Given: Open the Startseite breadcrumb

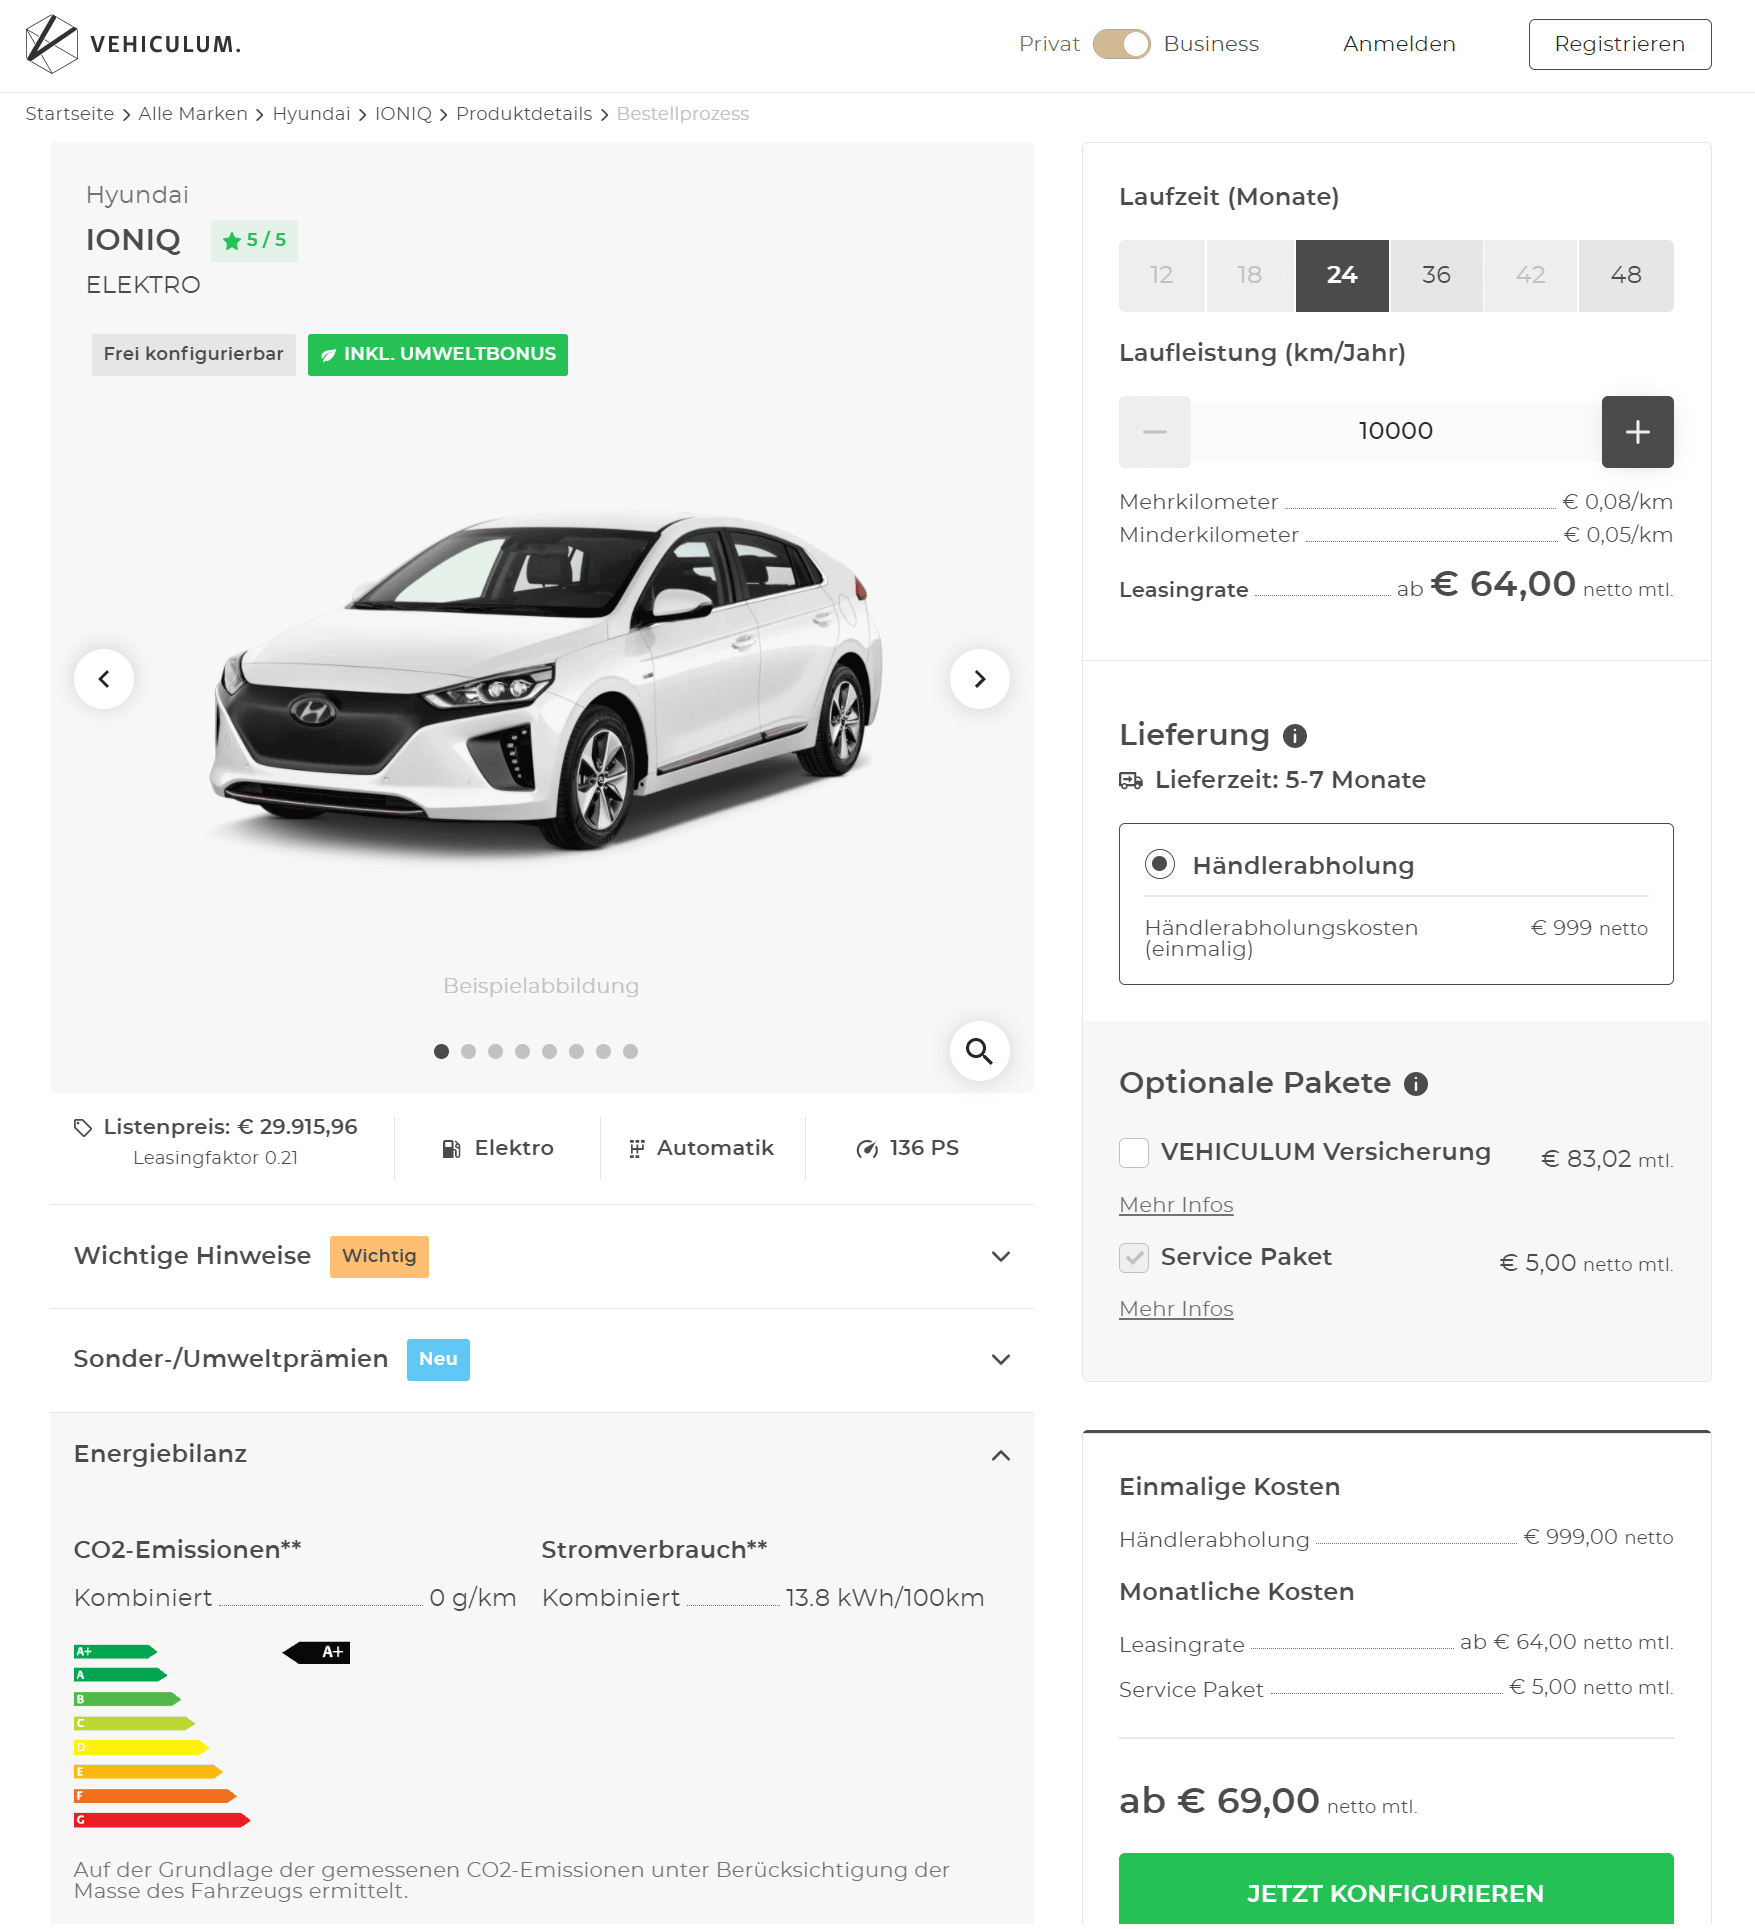Looking at the screenshot, I should tap(70, 114).
